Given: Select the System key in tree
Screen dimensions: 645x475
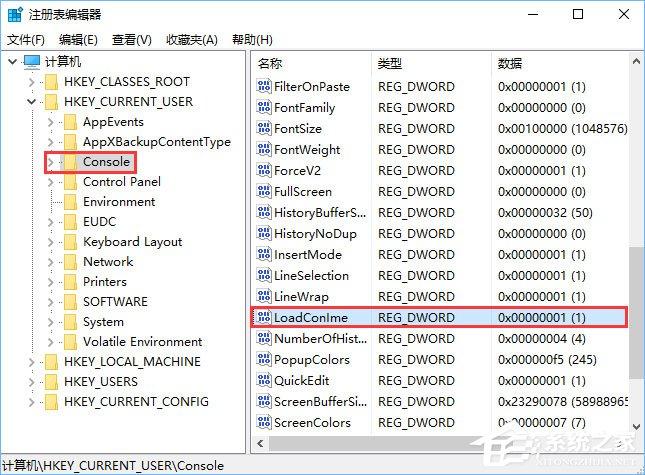Looking at the screenshot, I should pyautogui.click(x=103, y=322).
